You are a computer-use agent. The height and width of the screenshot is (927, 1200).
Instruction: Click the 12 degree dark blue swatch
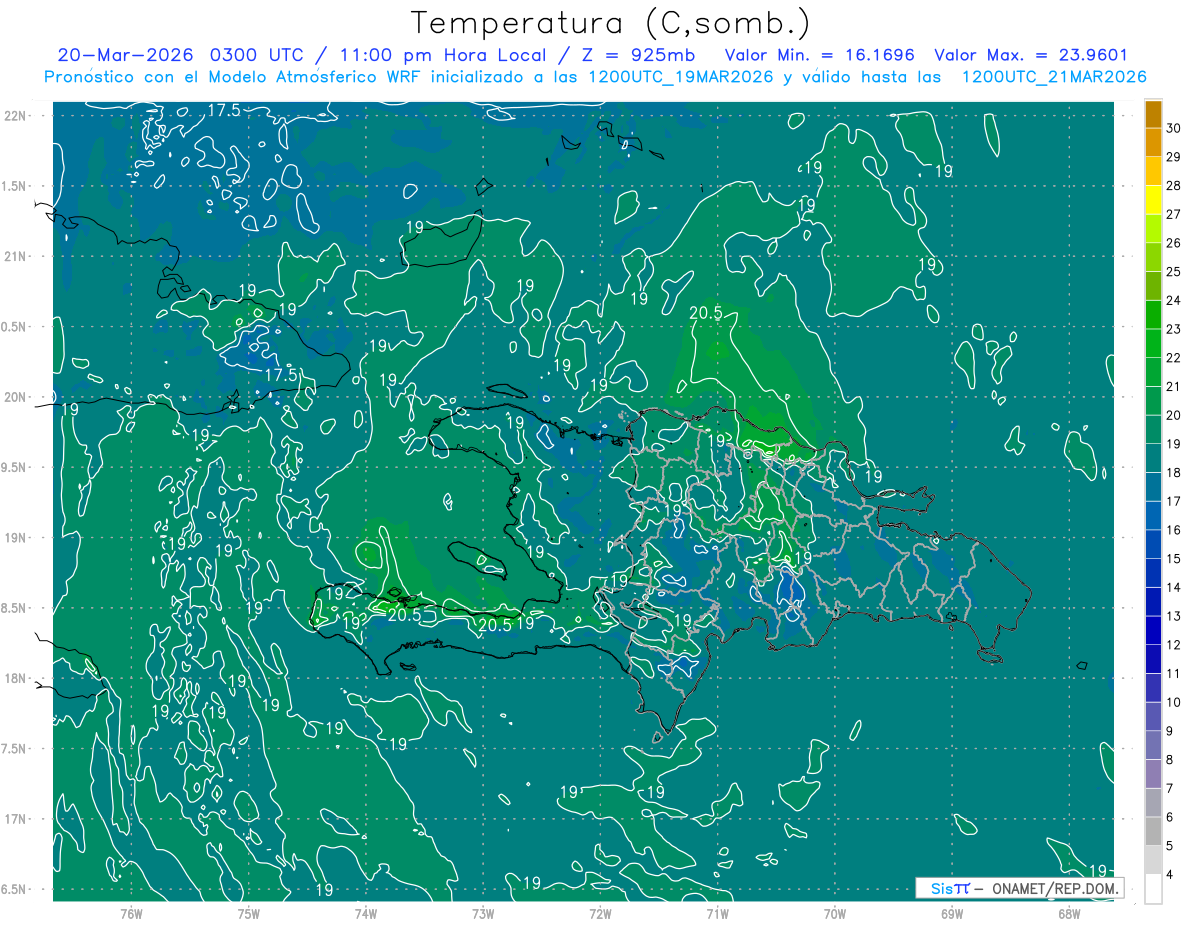tap(1153, 630)
